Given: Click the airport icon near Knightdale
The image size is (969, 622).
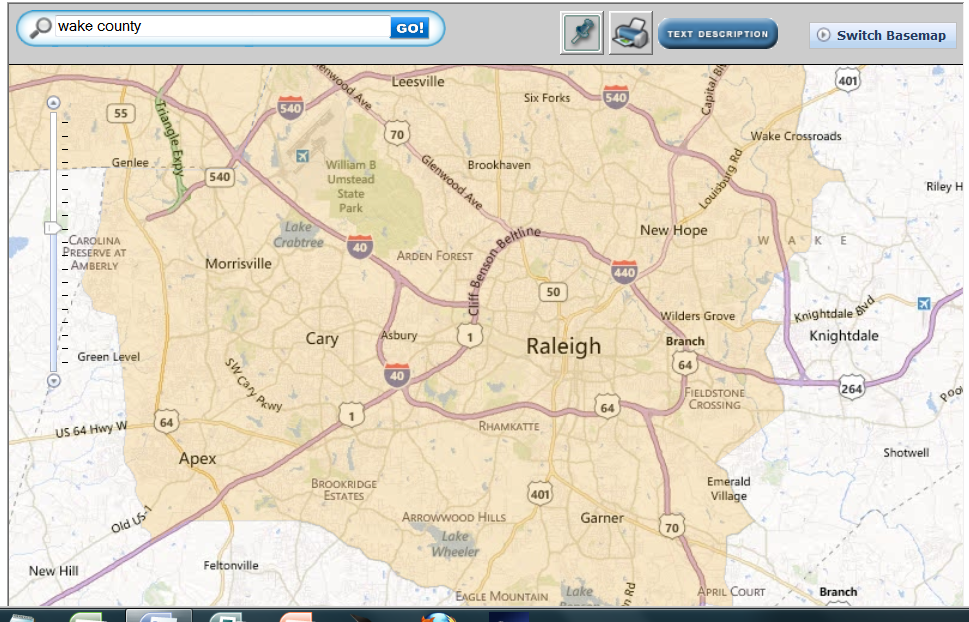Looking at the screenshot, I should [923, 303].
